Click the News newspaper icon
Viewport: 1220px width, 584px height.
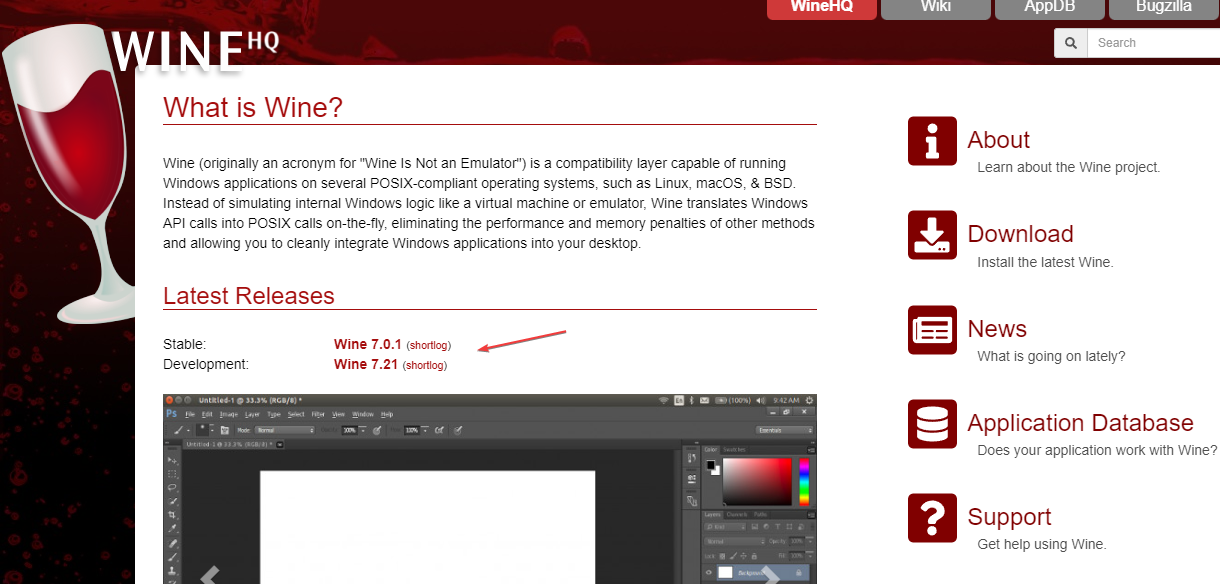[x=932, y=330]
